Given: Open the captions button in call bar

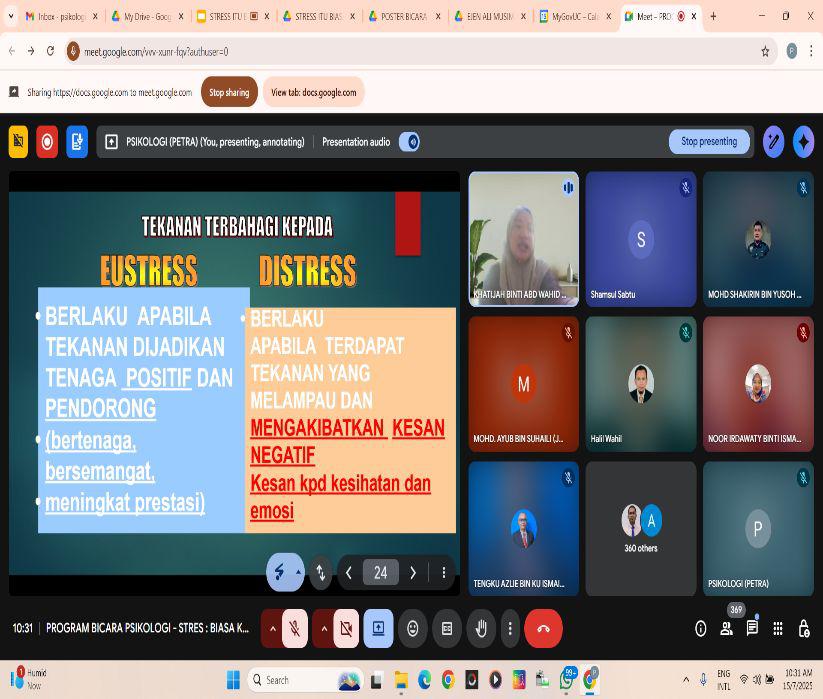Looking at the screenshot, I should tap(447, 629).
